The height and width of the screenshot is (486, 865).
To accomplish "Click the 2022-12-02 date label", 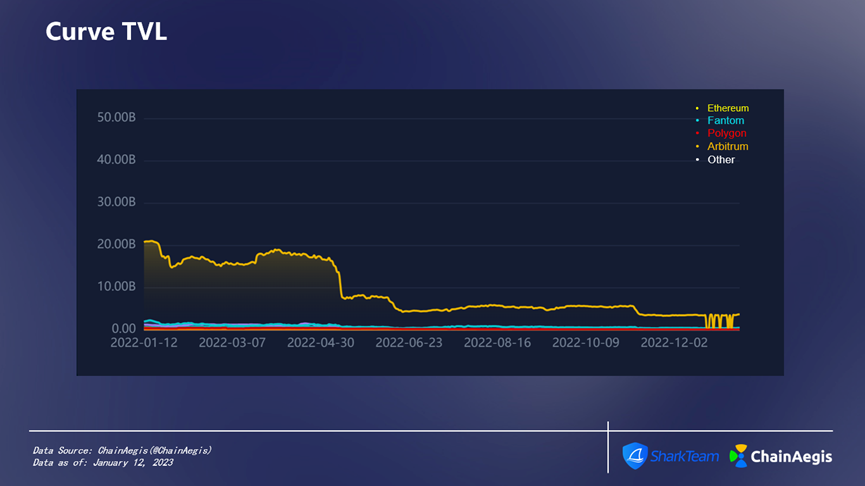I will [674, 343].
